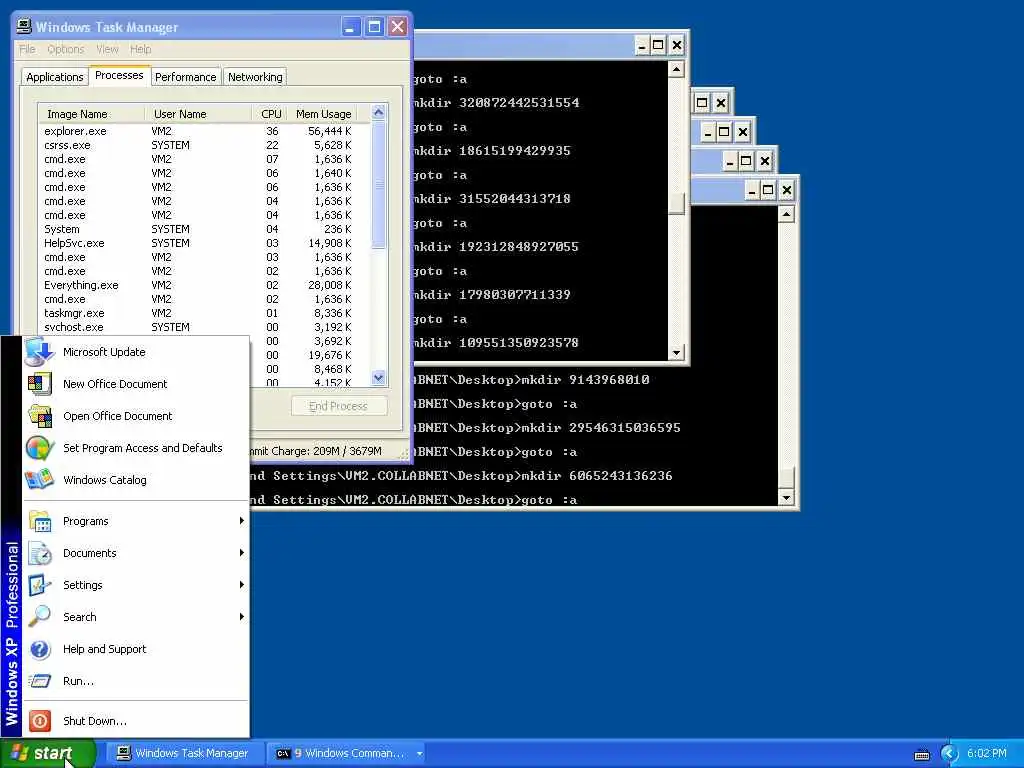Select Everything.exe process row

[x=204, y=285]
